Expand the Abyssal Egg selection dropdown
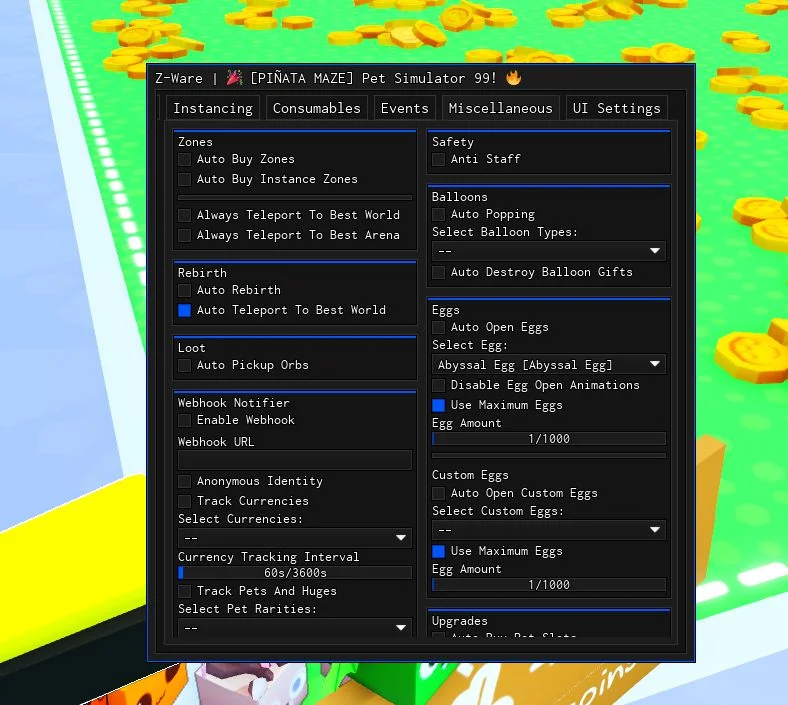 (x=549, y=365)
